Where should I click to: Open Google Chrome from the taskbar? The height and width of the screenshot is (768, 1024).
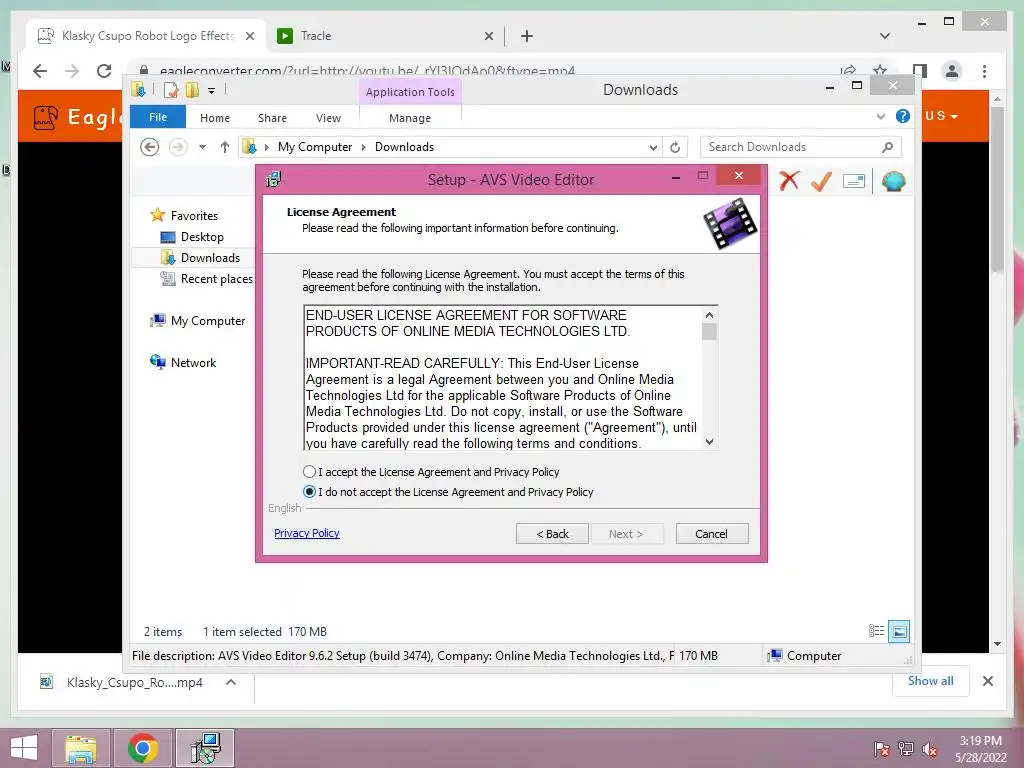(x=143, y=748)
